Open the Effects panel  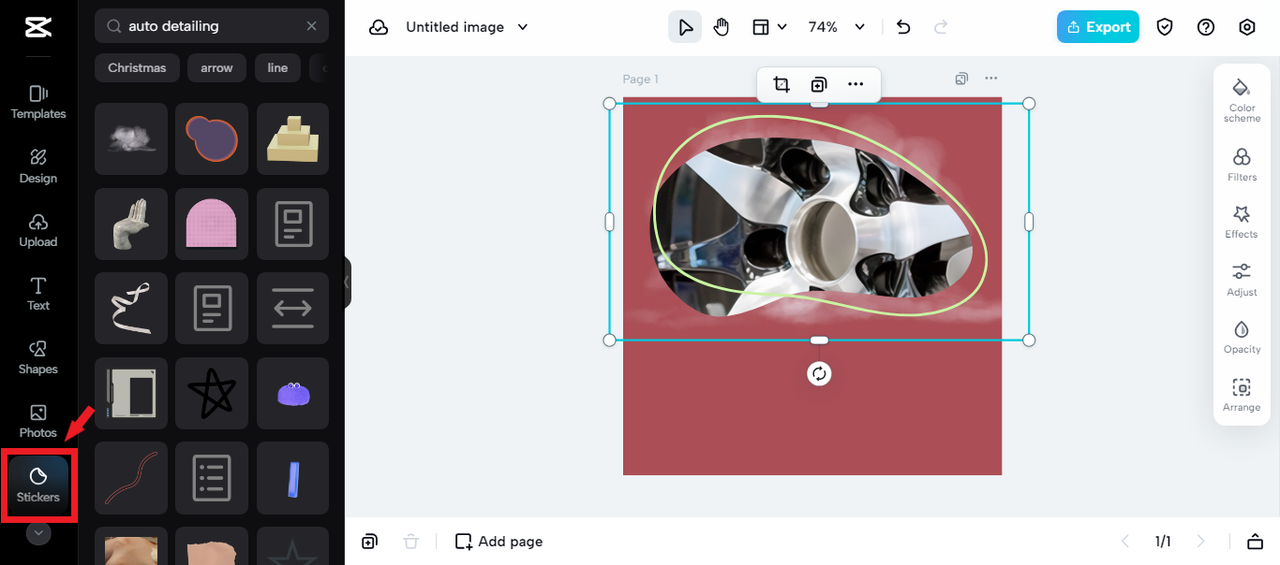pyautogui.click(x=1242, y=222)
